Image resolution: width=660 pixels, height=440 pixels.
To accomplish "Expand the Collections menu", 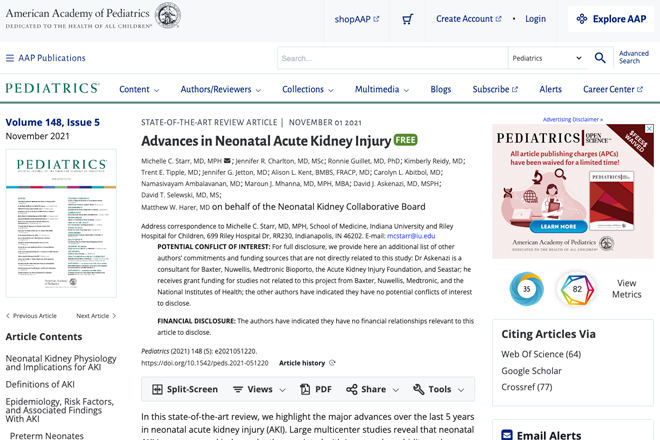I will point(308,90).
